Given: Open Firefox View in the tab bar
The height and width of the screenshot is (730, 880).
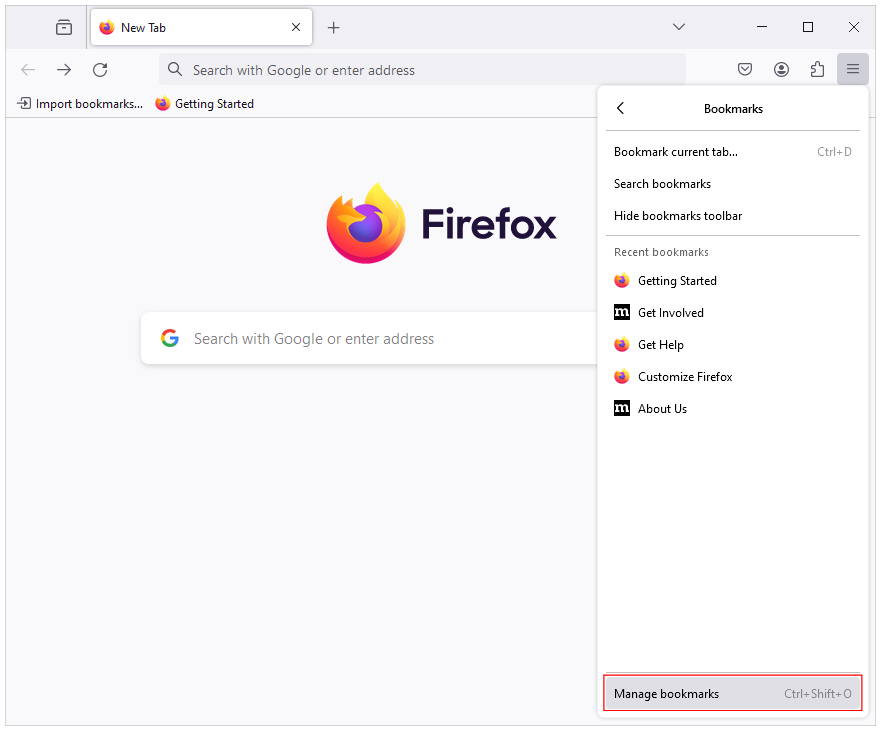Looking at the screenshot, I should [63, 27].
